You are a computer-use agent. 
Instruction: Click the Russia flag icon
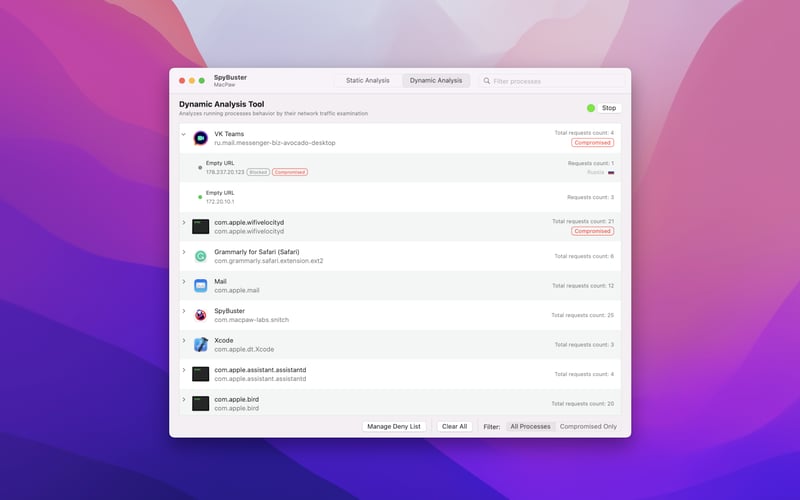[611, 172]
